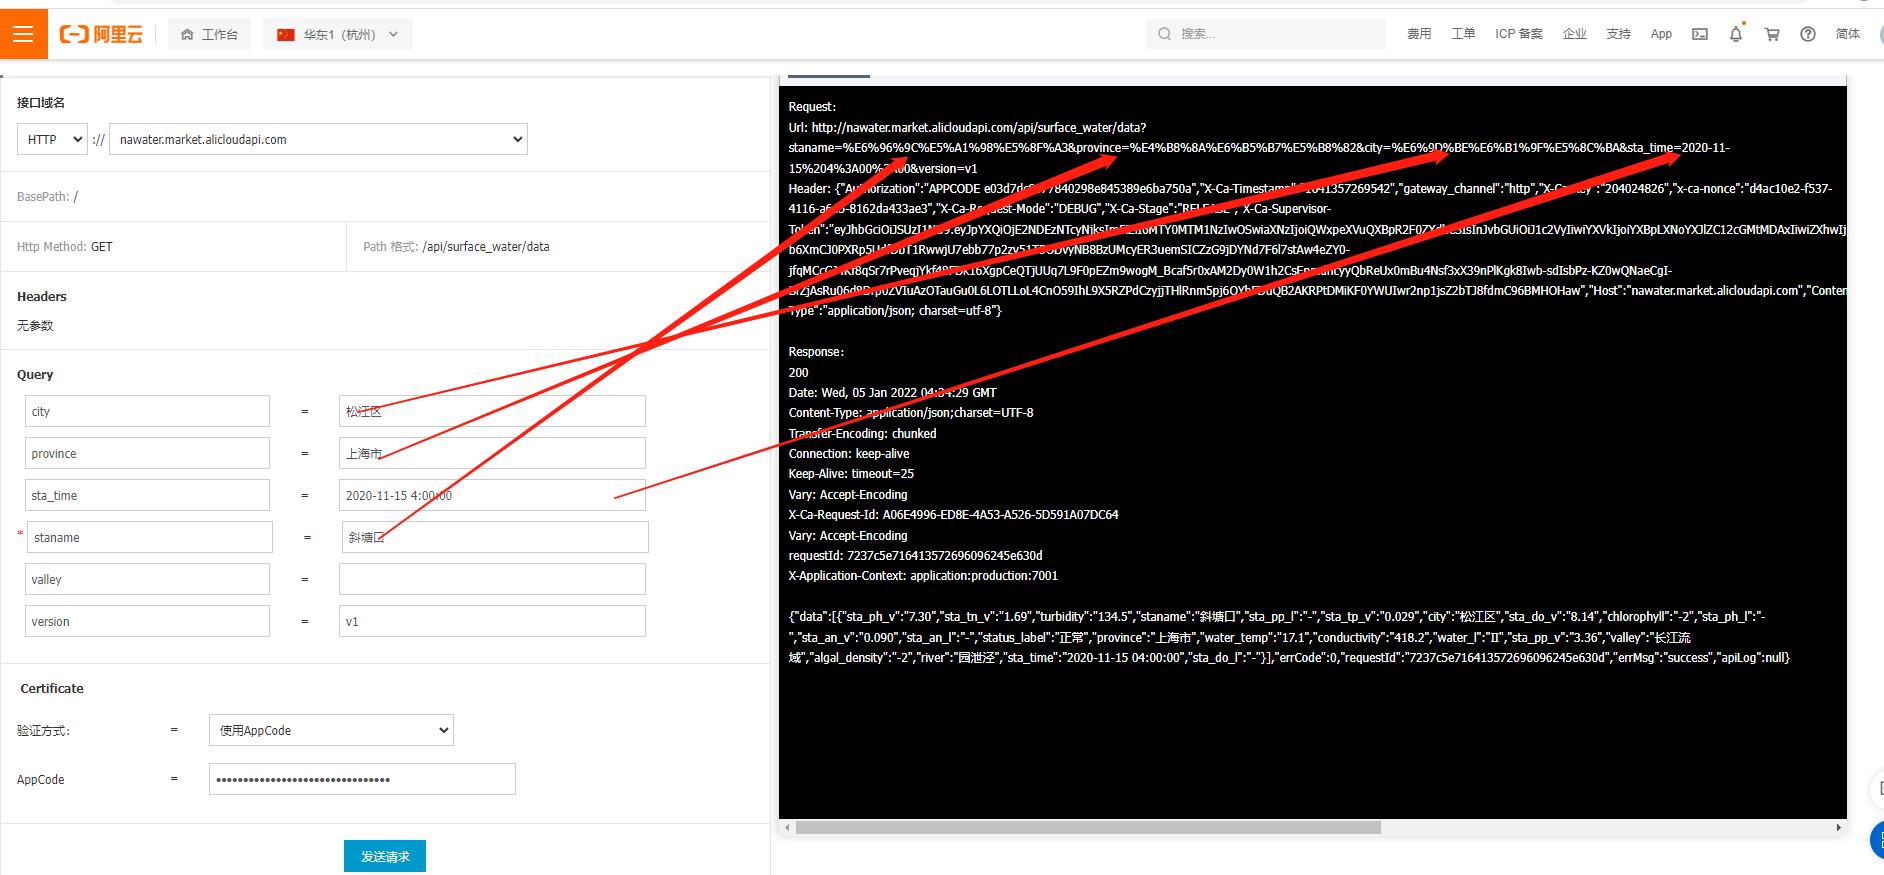Viewport: 1884px width, 875px height.
Task: Open the ICP 备案 menu
Action: pos(1519,34)
